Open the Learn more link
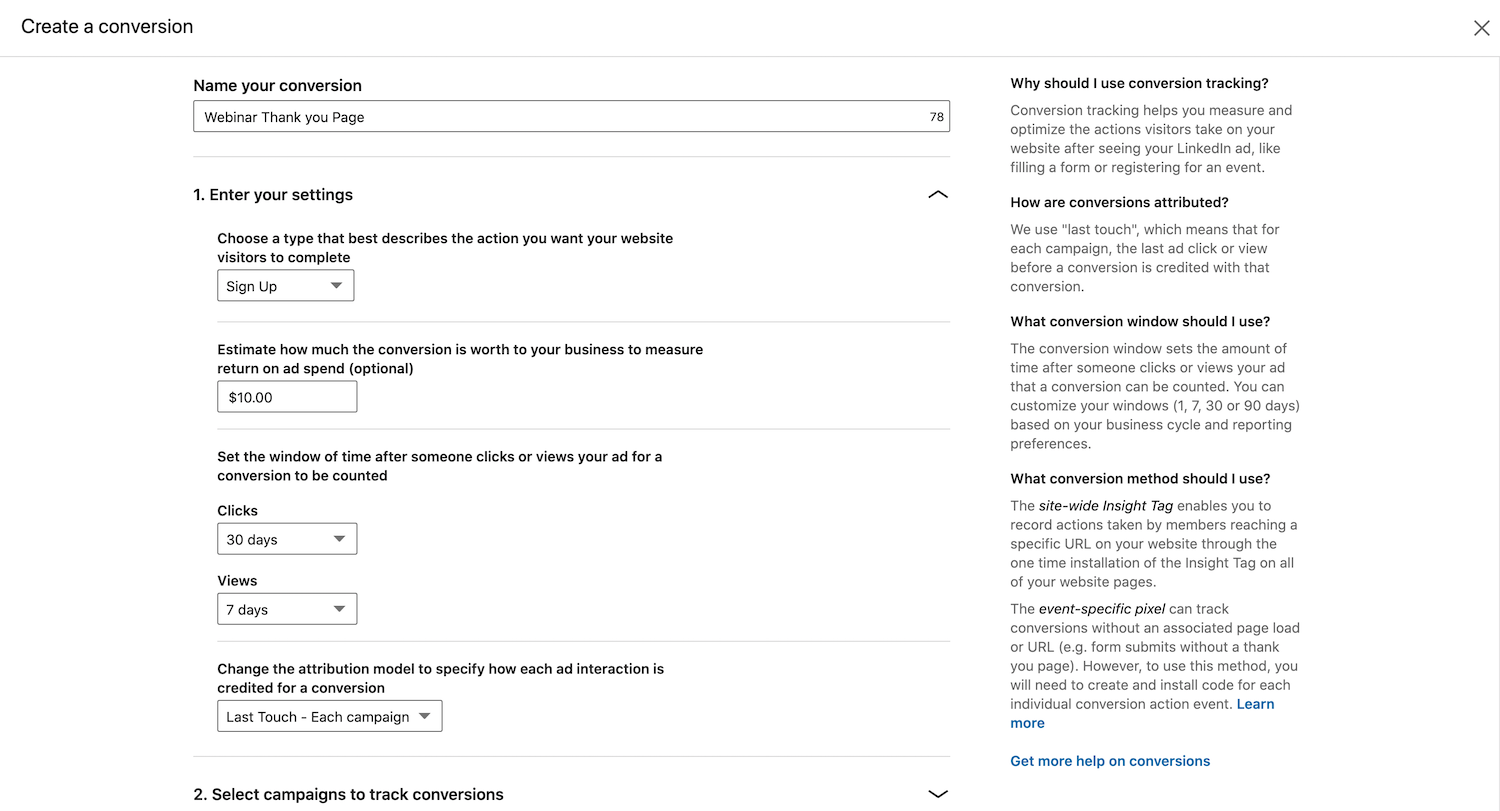1500x811 pixels. tap(1142, 713)
